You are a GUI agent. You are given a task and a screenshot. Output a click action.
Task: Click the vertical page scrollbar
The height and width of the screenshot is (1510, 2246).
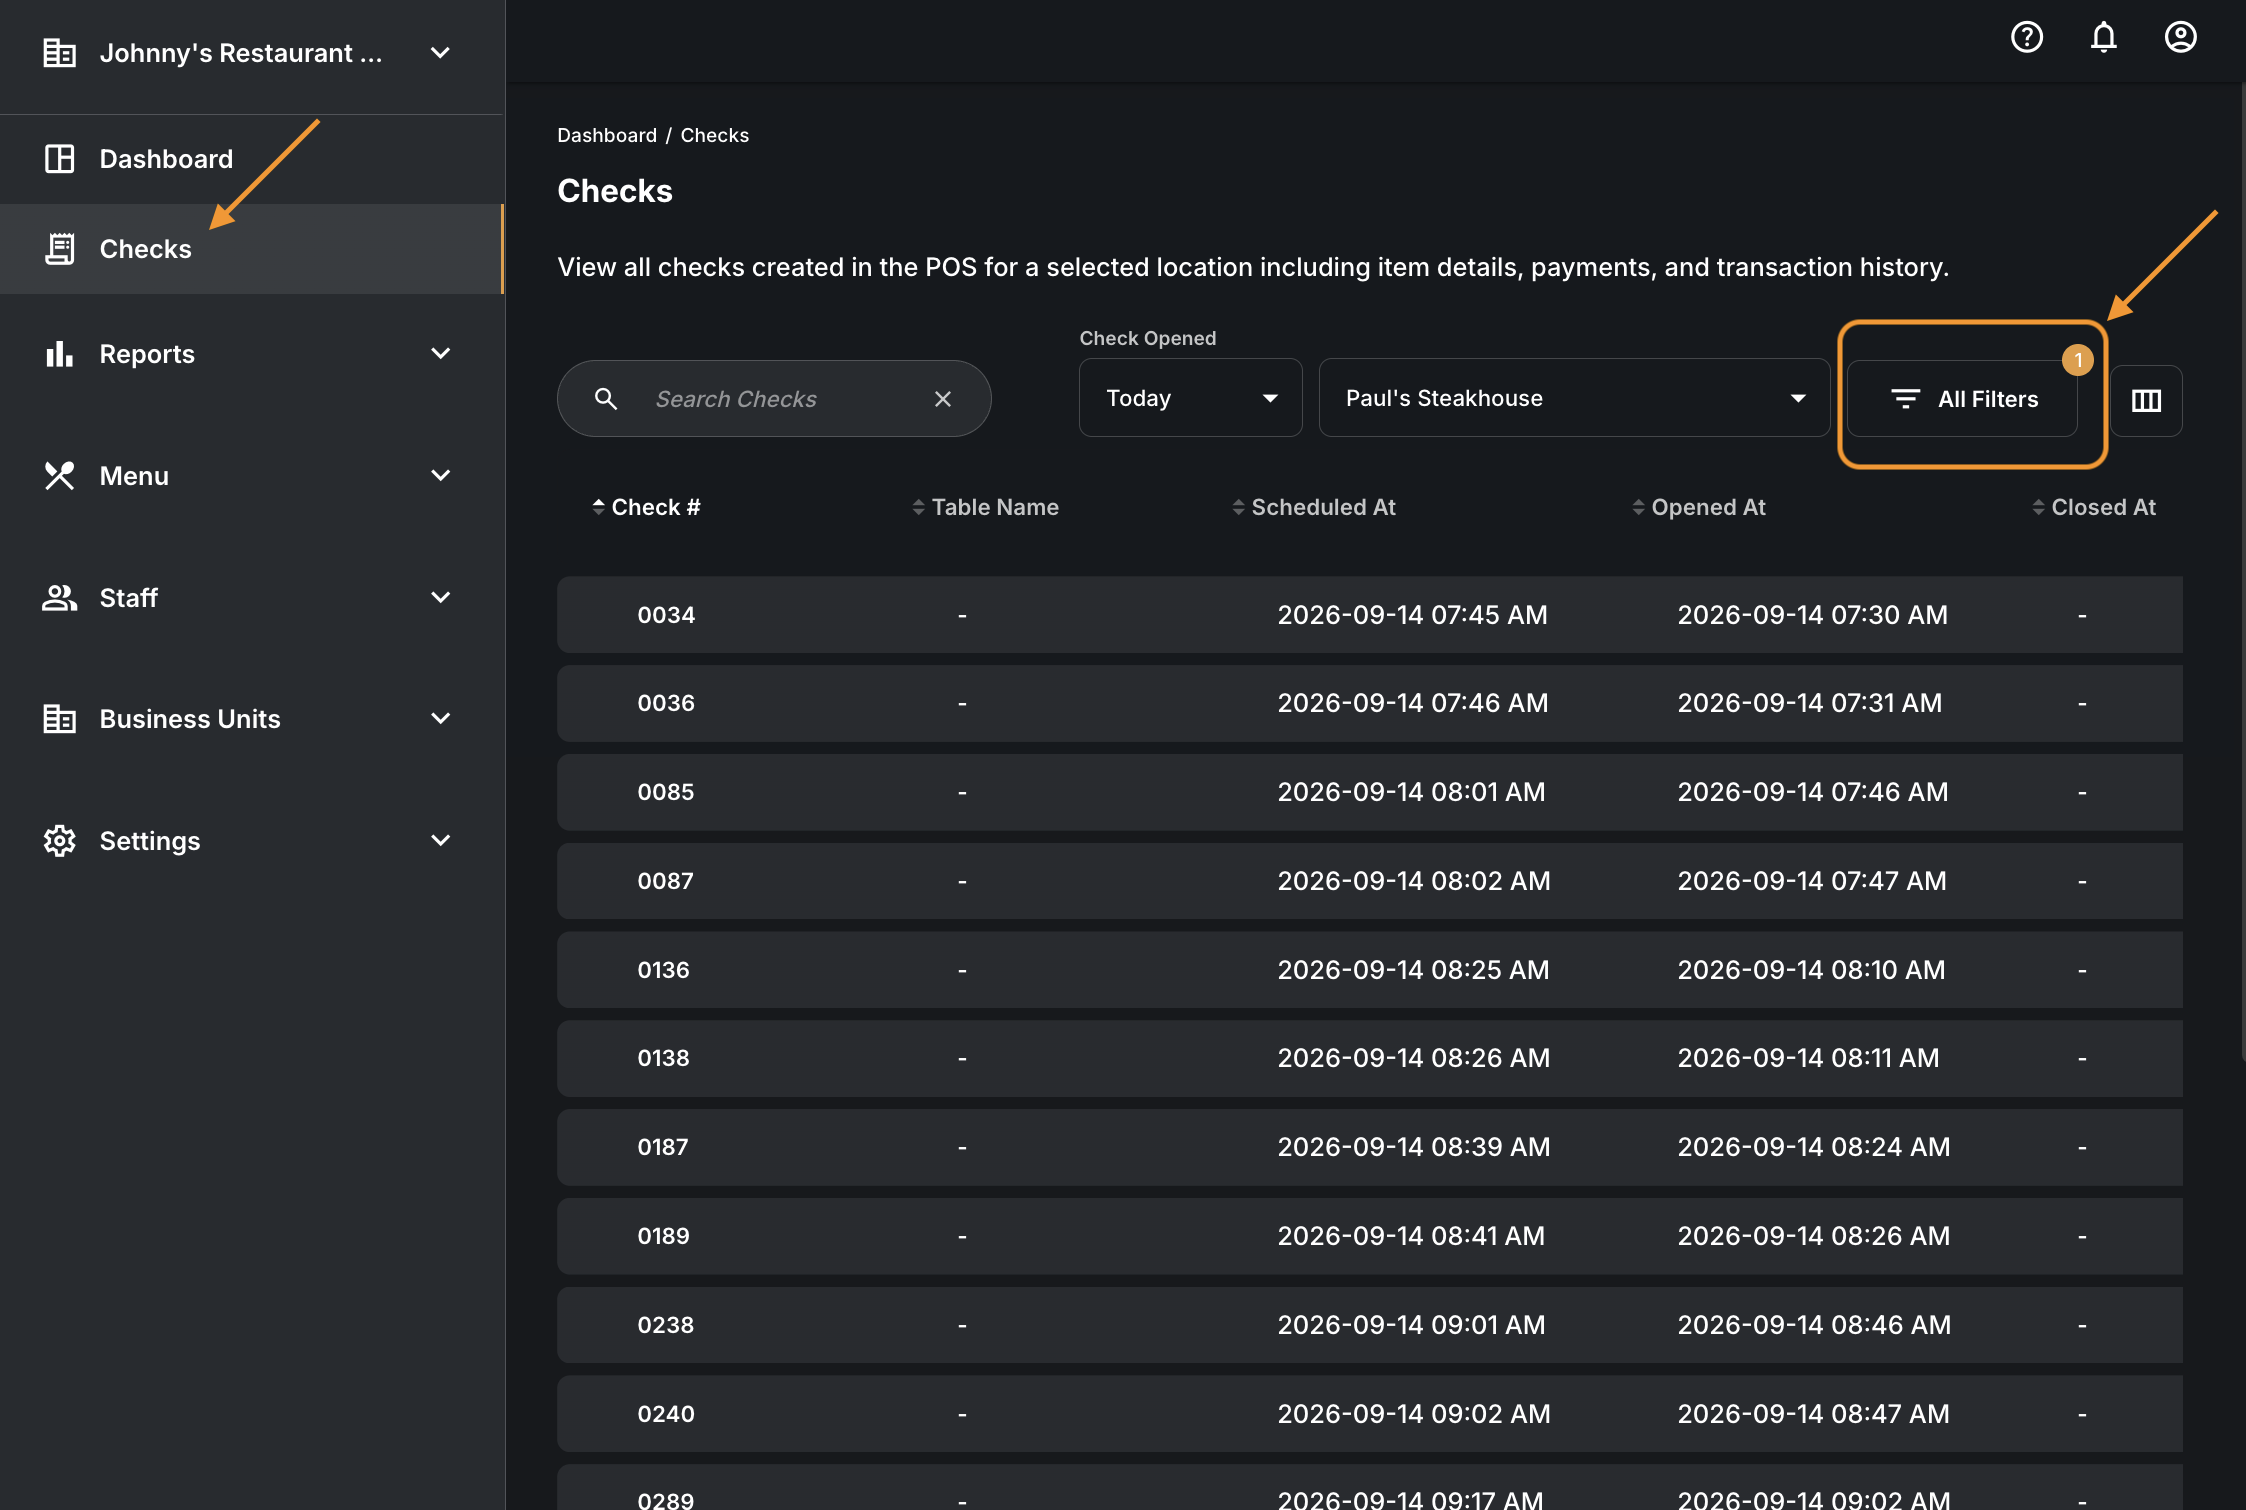[2241, 570]
